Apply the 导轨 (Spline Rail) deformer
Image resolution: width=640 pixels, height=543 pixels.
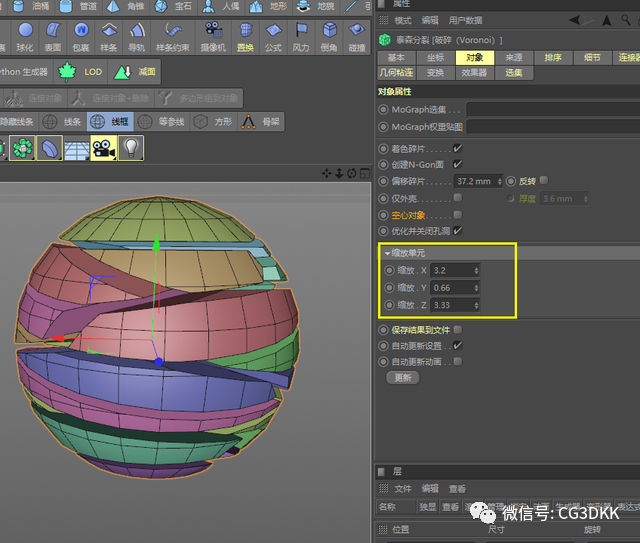(x=137, y=37)
